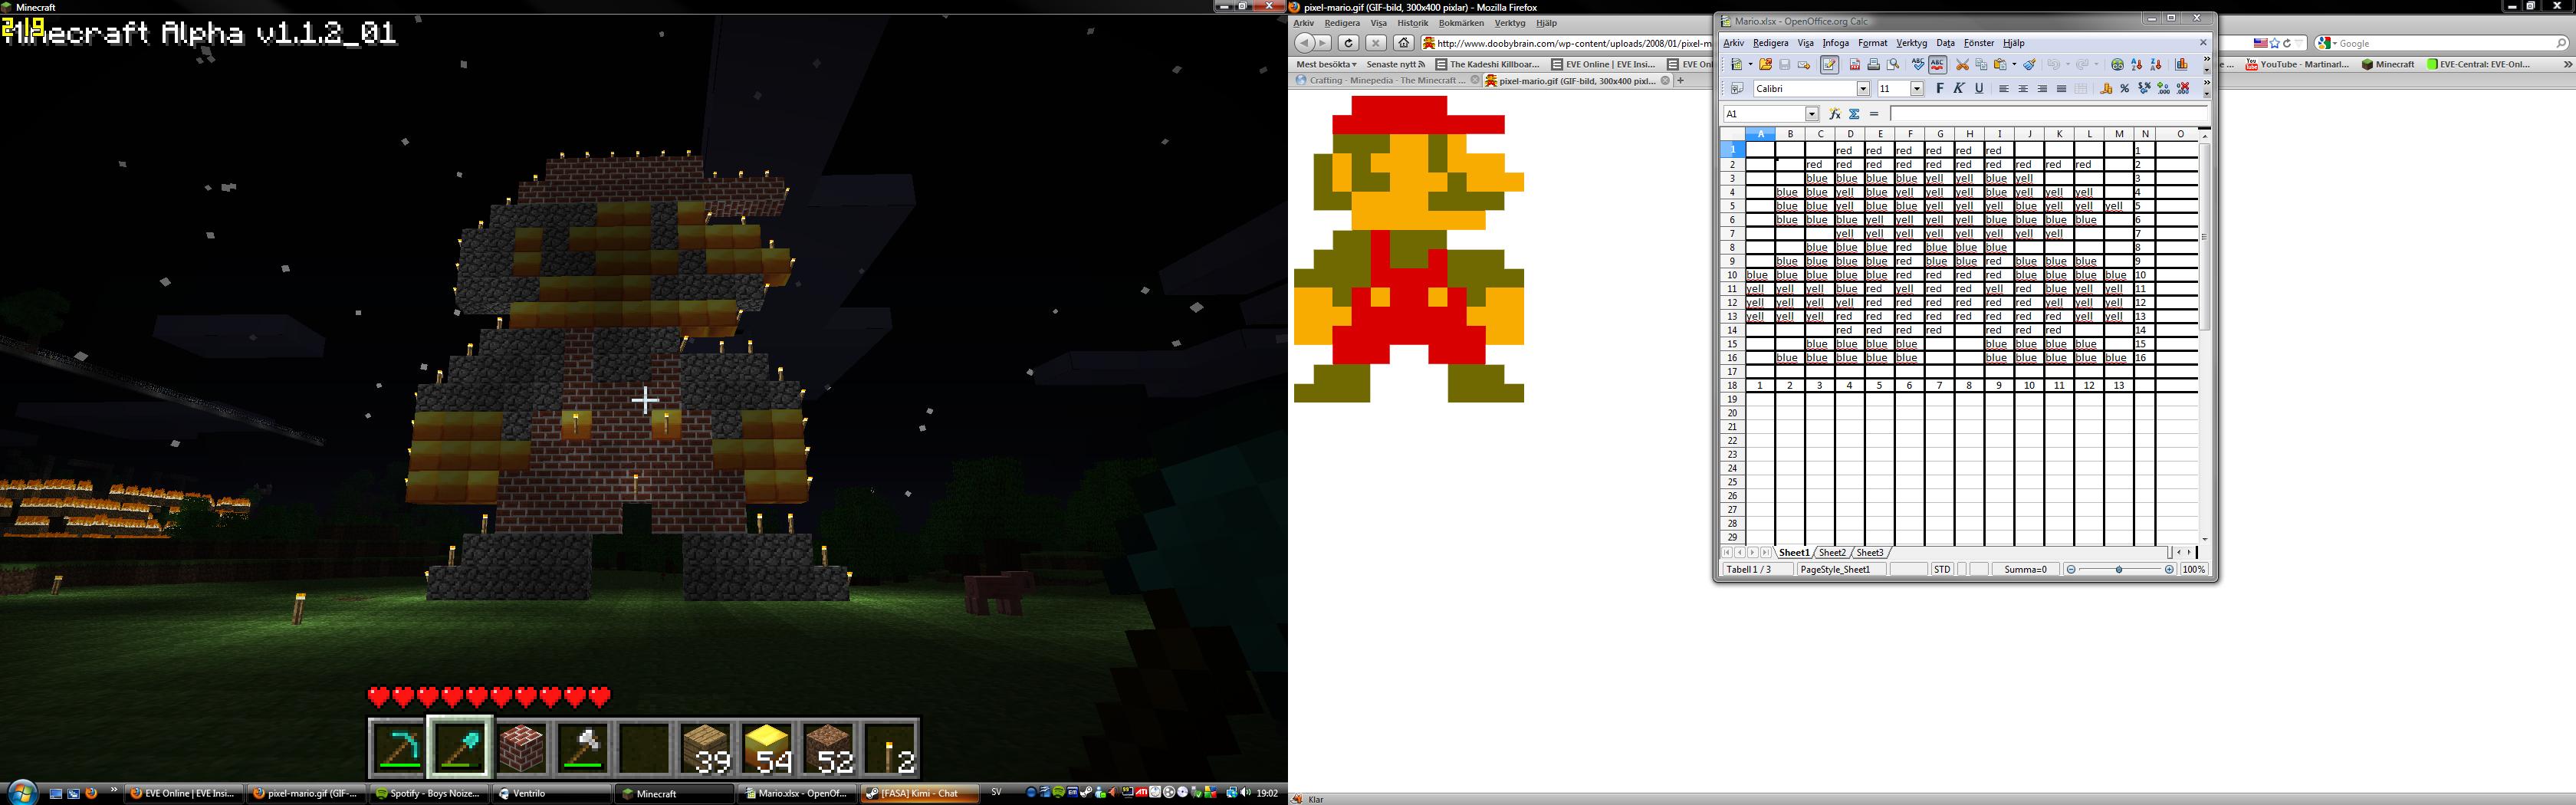Open the Infoga menu in Calc
The width and height of the screenshot is (2576, 805).
[1836, 43]
